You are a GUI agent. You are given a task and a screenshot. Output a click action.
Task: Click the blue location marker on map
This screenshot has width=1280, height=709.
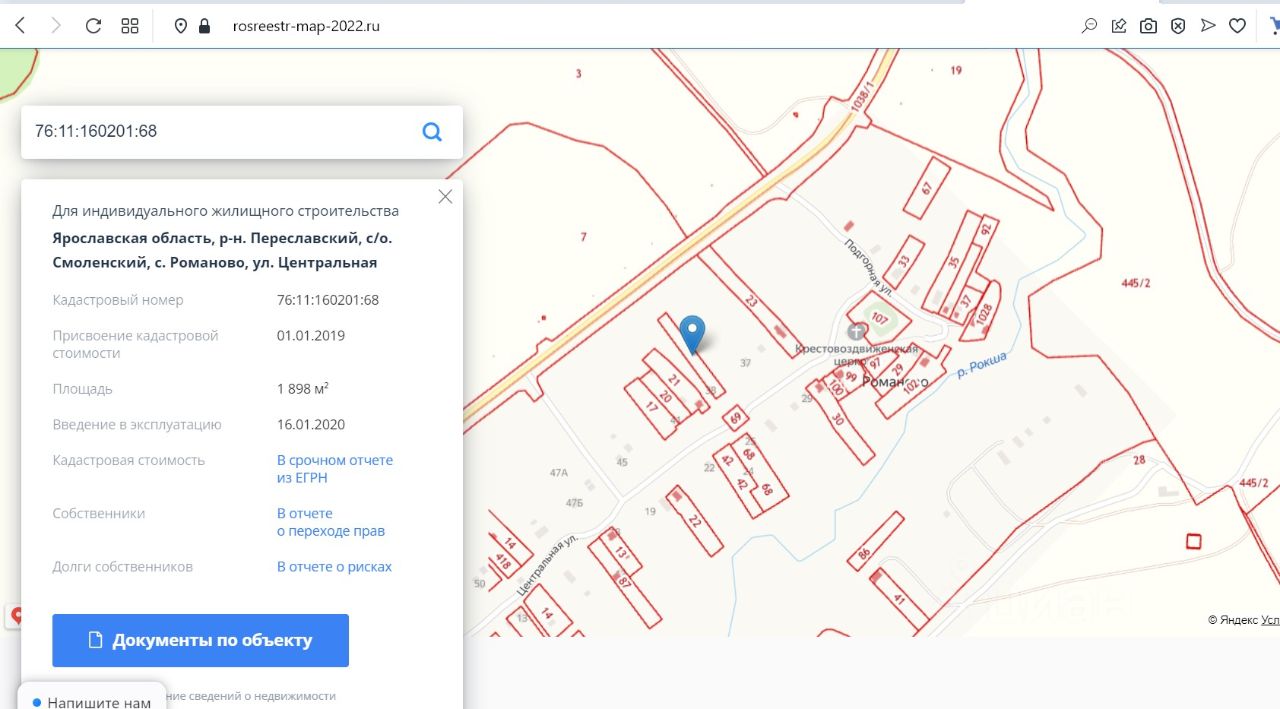pos(692,333)
